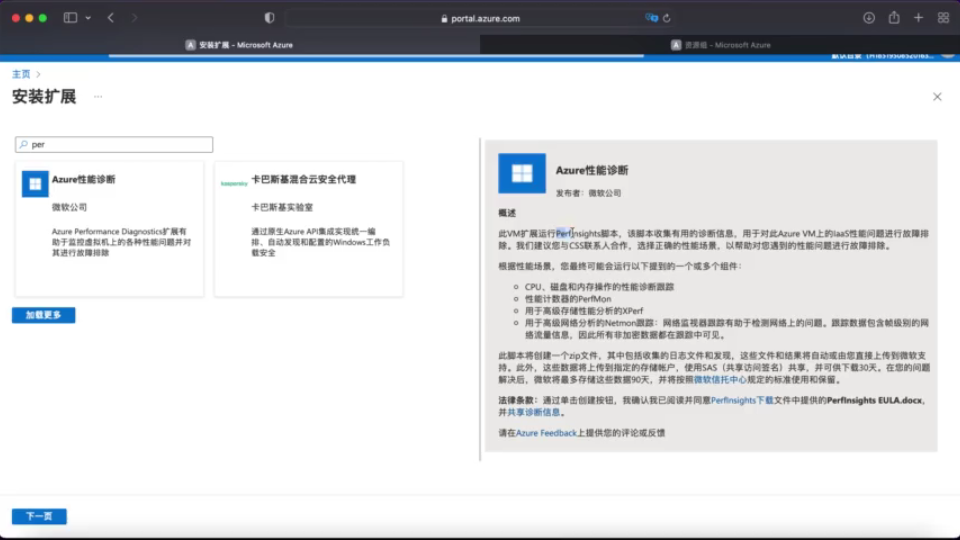Open a new tab with the plus icon
The width and height of the screenshot is (960, 540).
pos(918,18)
